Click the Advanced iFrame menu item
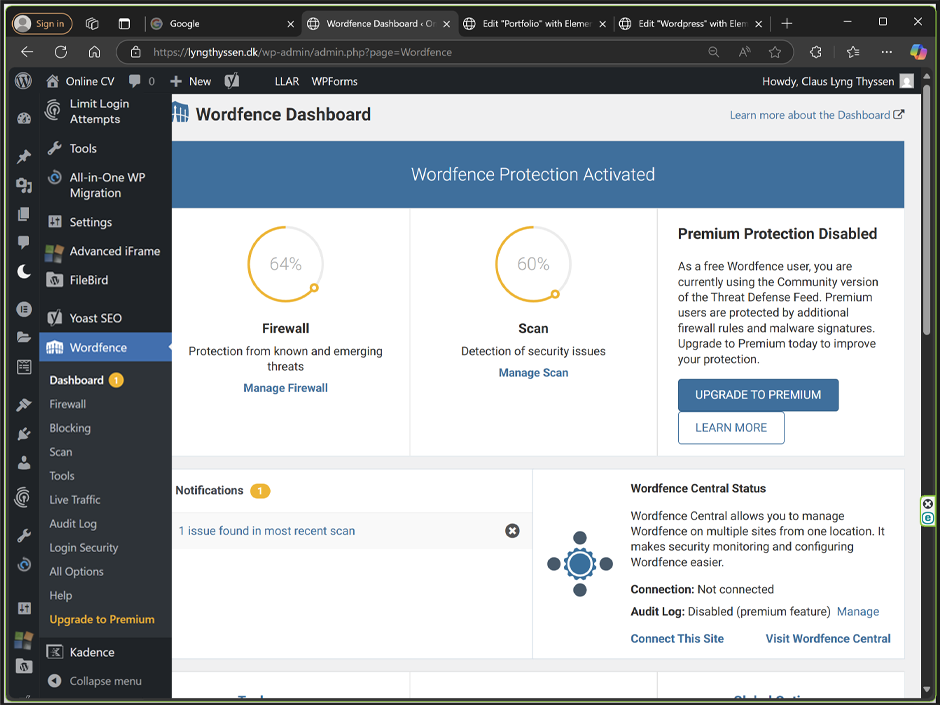Viewport: 940px width, 705px height. click(x=114, y=251)
